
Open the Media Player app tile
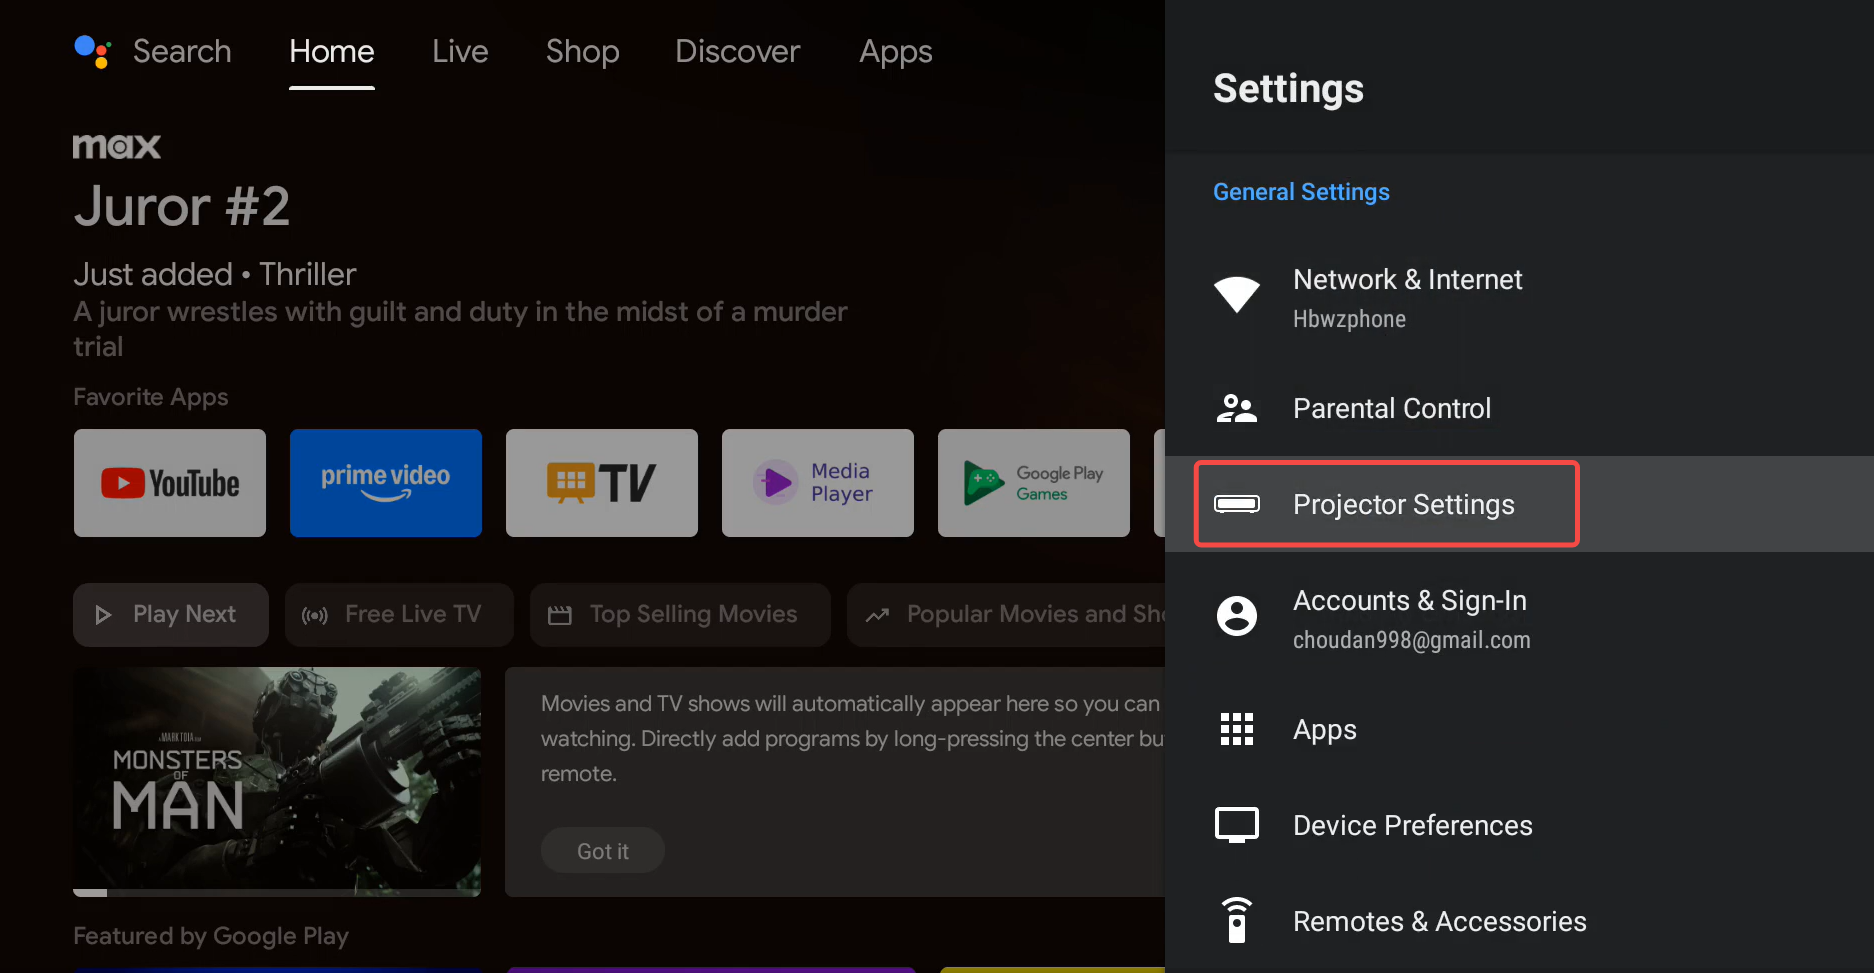point(818,483)
